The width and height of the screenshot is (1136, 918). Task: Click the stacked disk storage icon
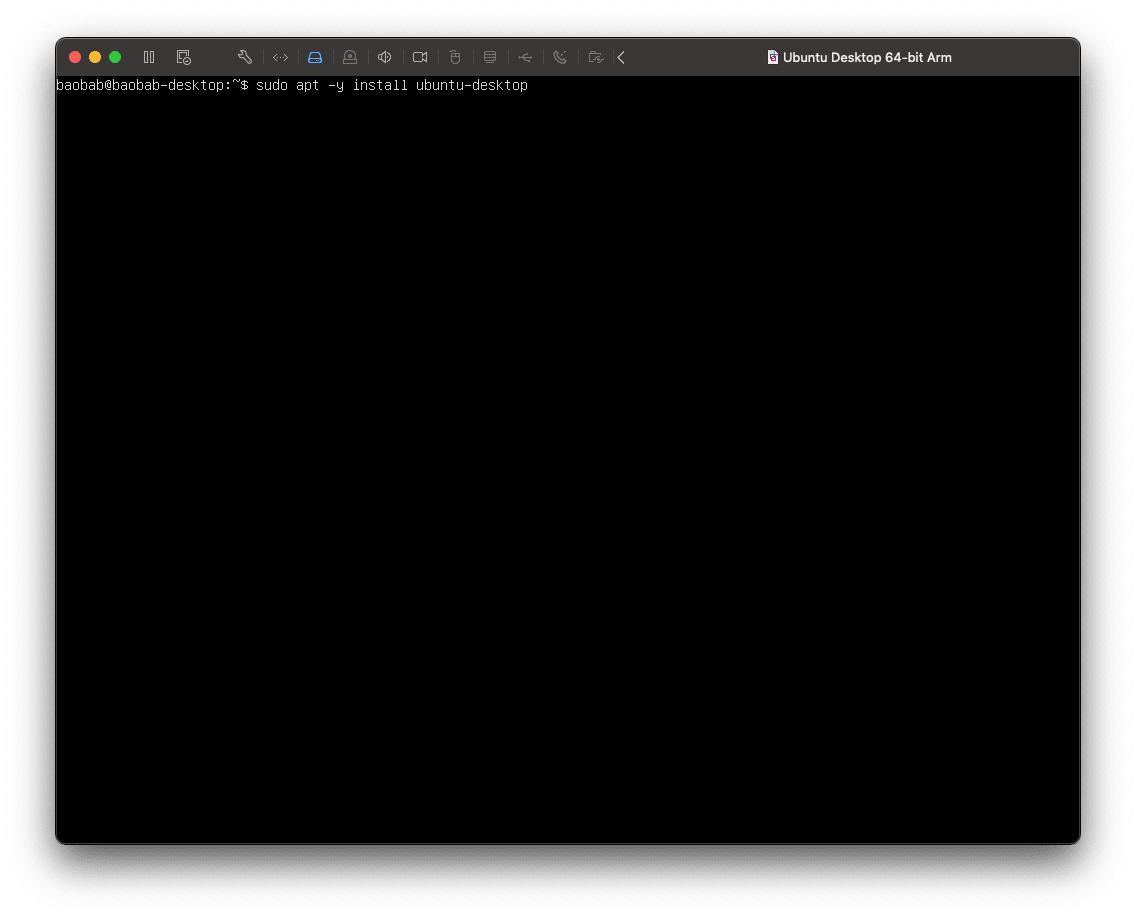click(x=490, y=57)
